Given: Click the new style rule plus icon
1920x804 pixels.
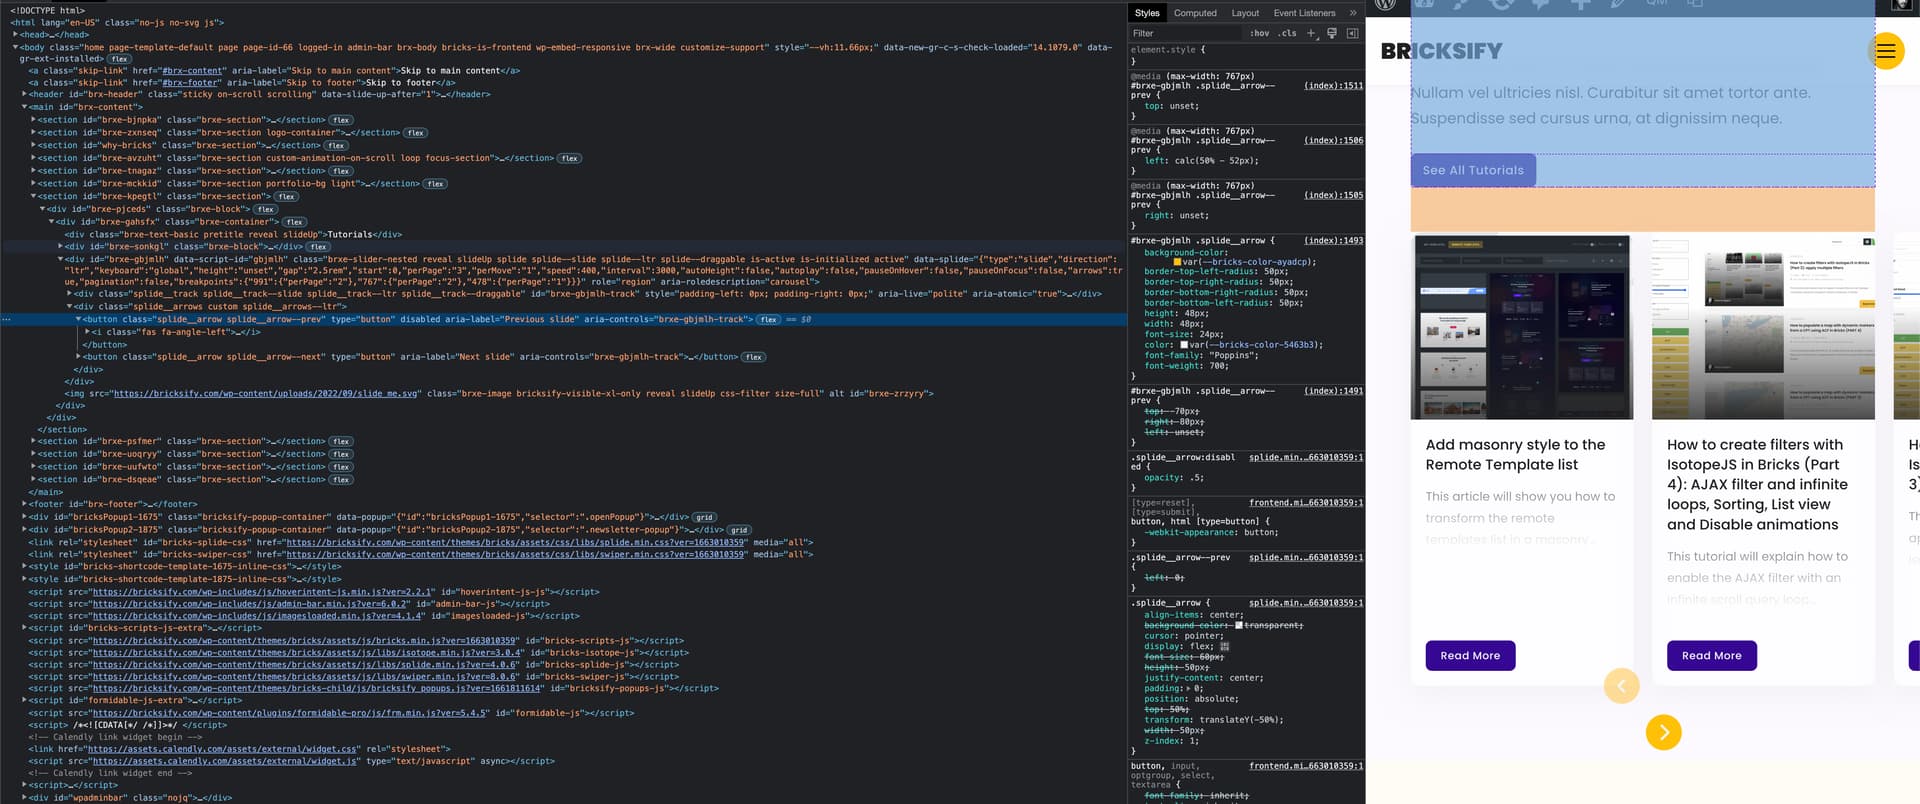Looking at the screenshot, I should (x=1311, y=33).
